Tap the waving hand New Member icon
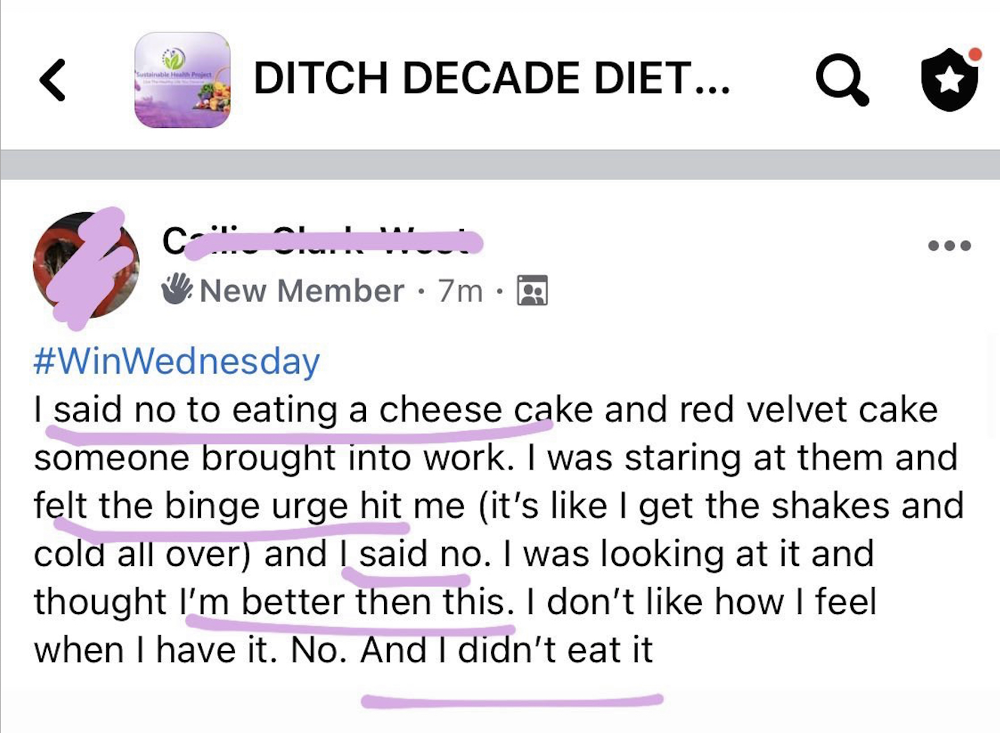1000x733 pixels. click(177, 290)
